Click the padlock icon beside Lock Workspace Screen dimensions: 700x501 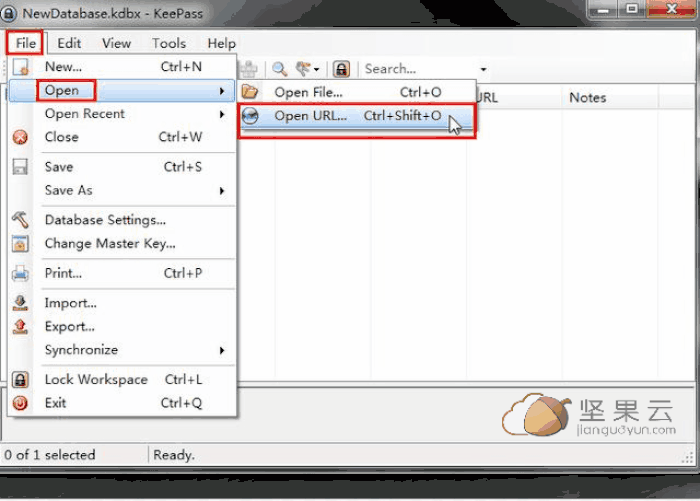(20, 380)
